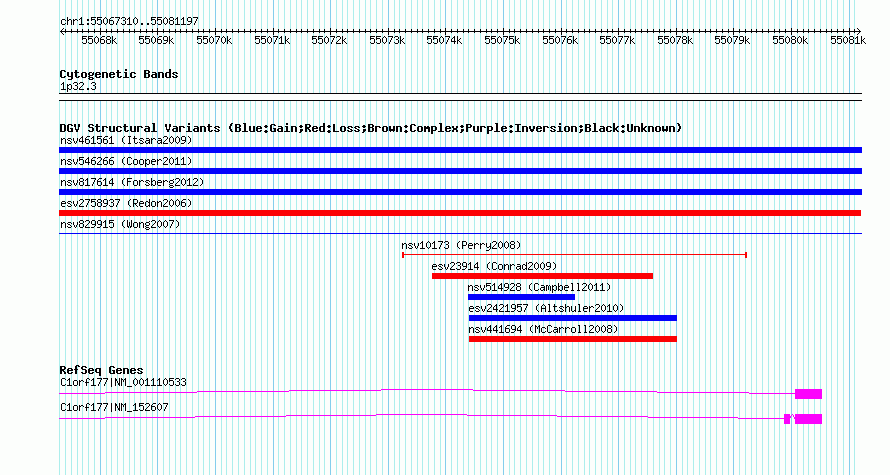Click the 55079k ruler tick label
The image size is (890, 475).
coord(732,40)
